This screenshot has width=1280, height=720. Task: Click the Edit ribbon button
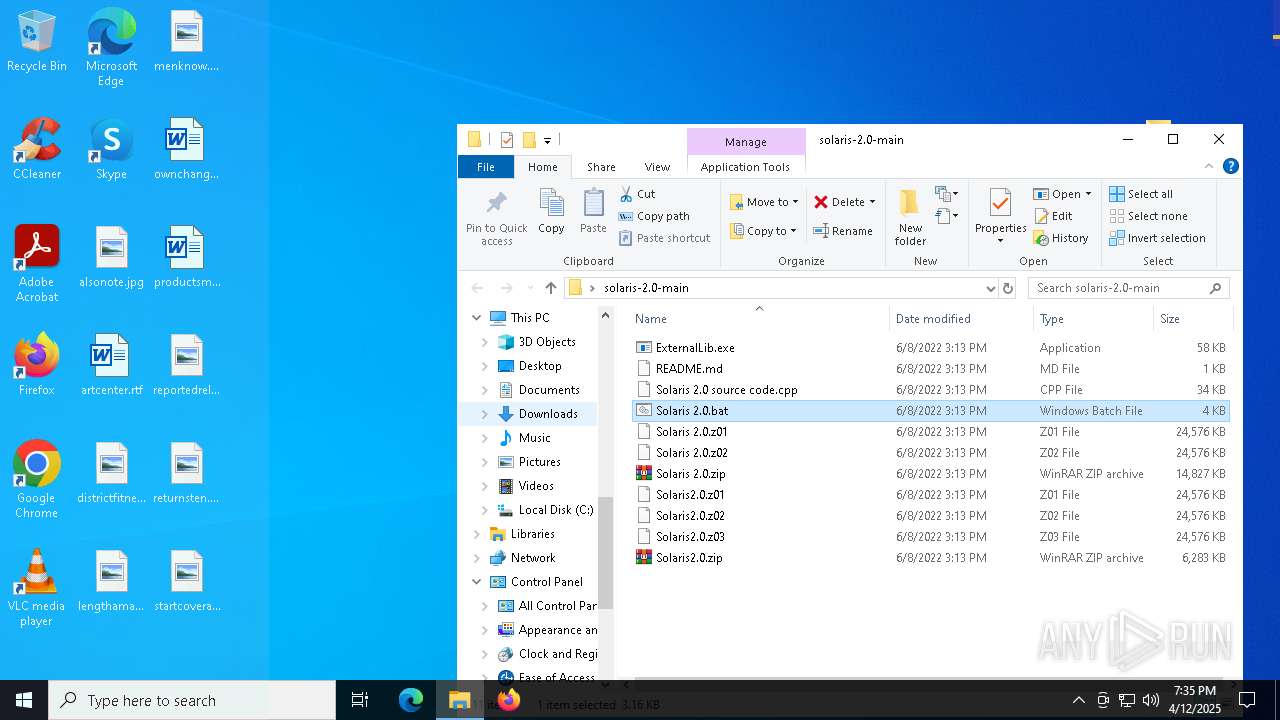[1053, 216]
